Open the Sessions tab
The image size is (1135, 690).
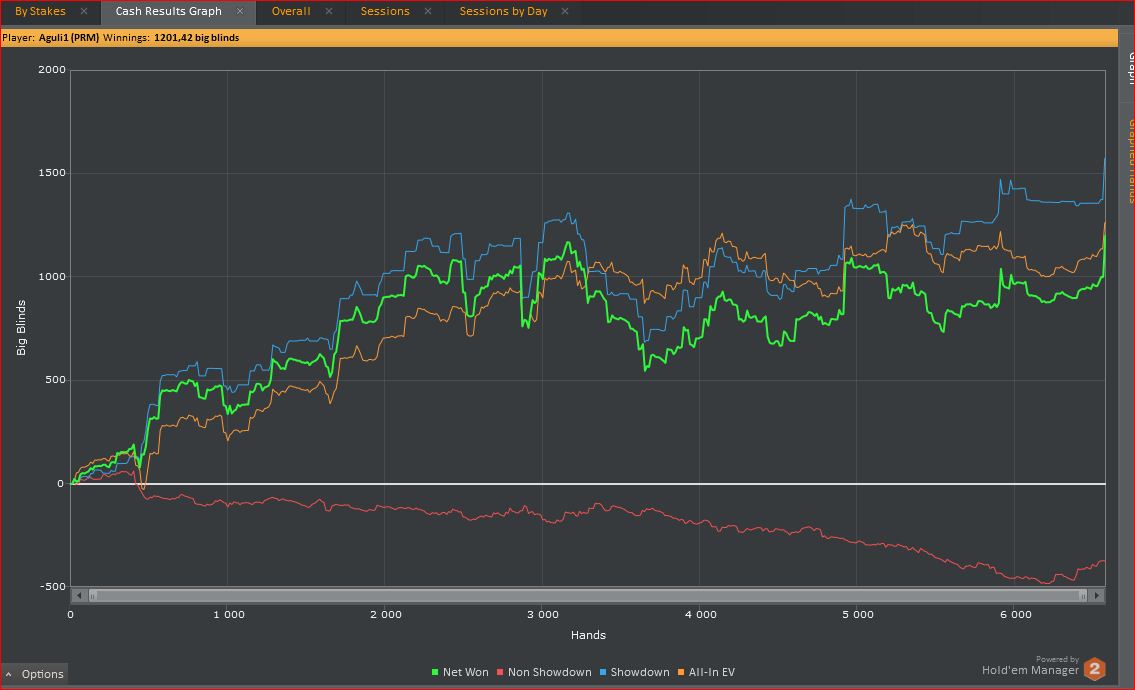click(385, 12)
